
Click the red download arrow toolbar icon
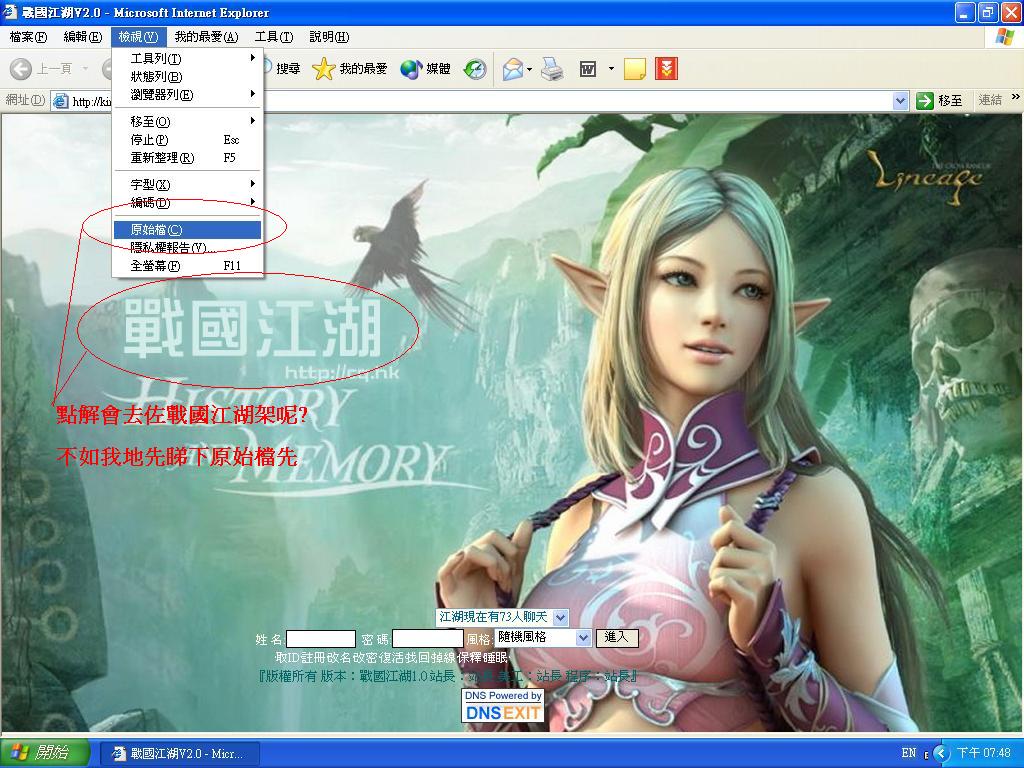point(666,69)
